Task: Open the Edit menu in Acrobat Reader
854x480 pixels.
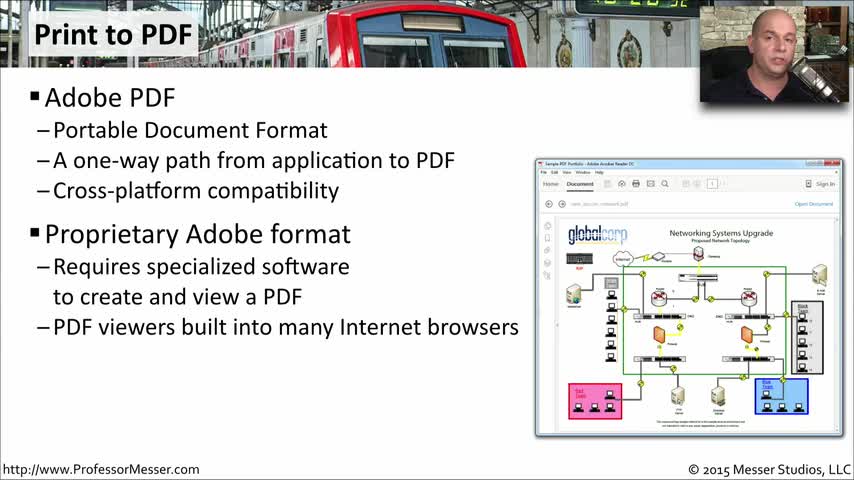Action: 554,172
